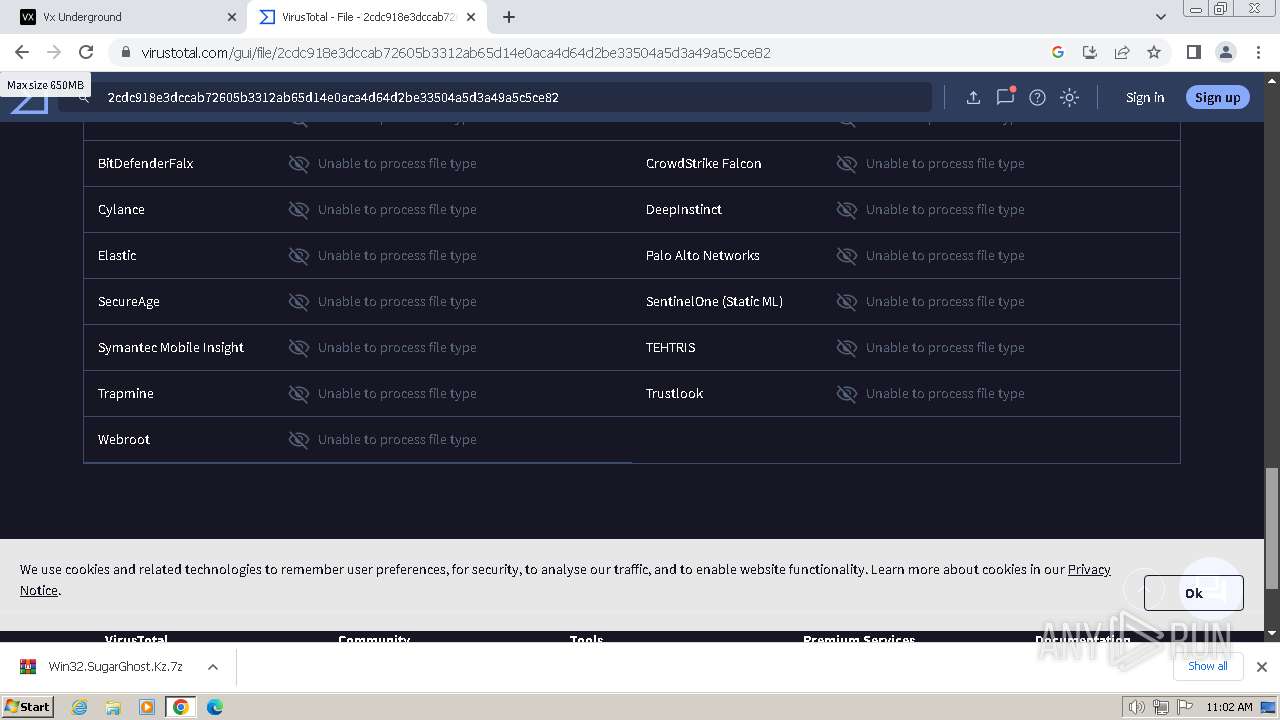Click the BitDefenderFalx engine name
The height and width of the screenshot is (720, 1280).
pos(146,163)
